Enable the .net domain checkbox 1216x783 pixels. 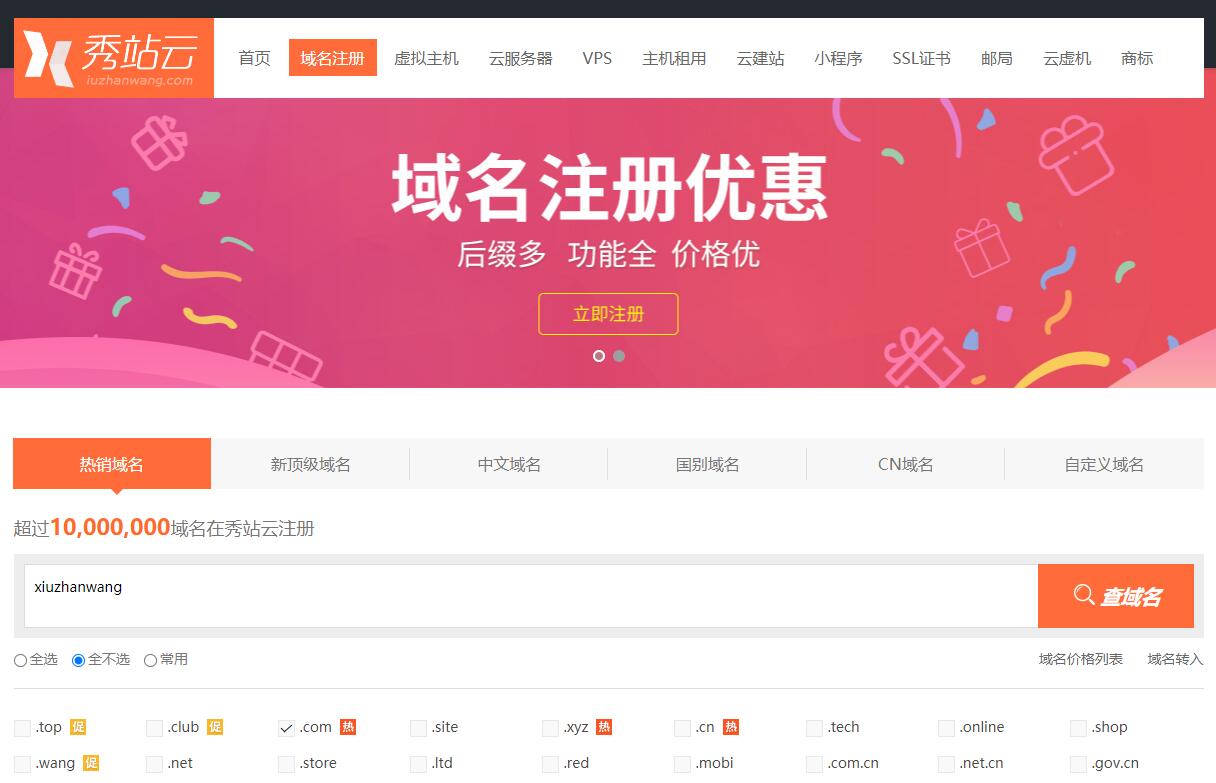[x=155, y=764]
